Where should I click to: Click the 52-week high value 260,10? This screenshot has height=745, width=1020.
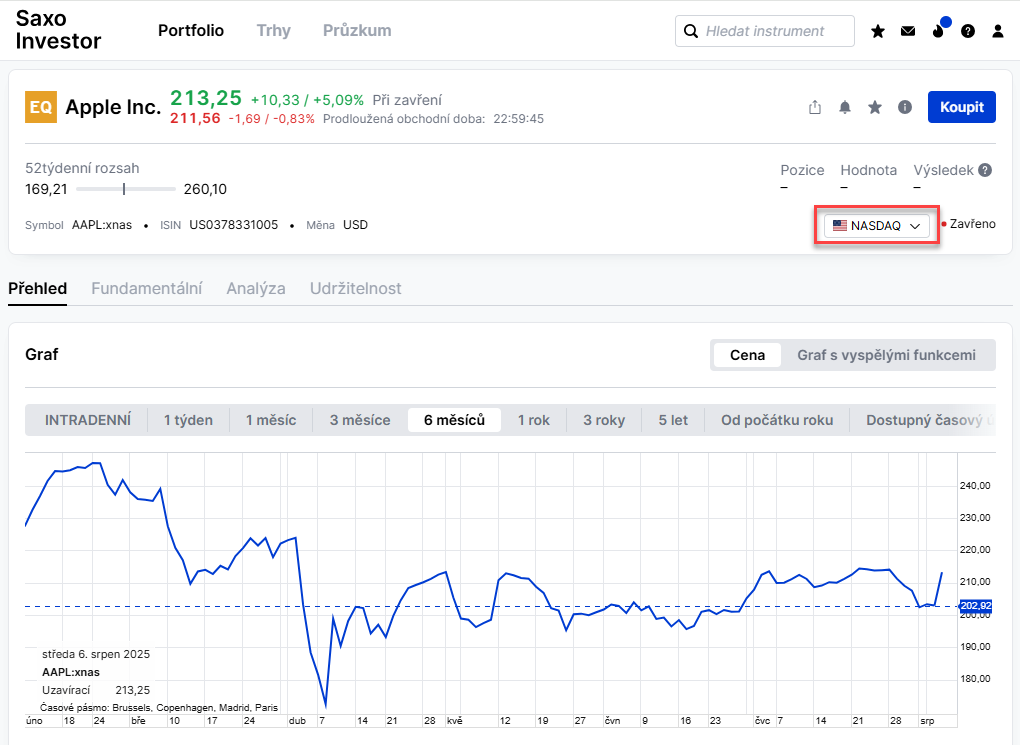(205, 189)
